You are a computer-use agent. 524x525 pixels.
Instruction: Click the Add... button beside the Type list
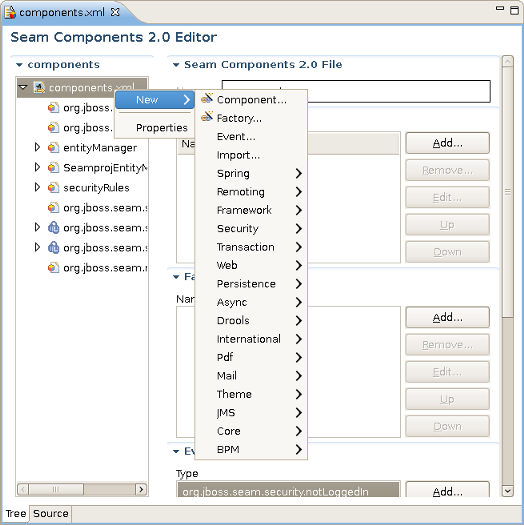point(447,490)
